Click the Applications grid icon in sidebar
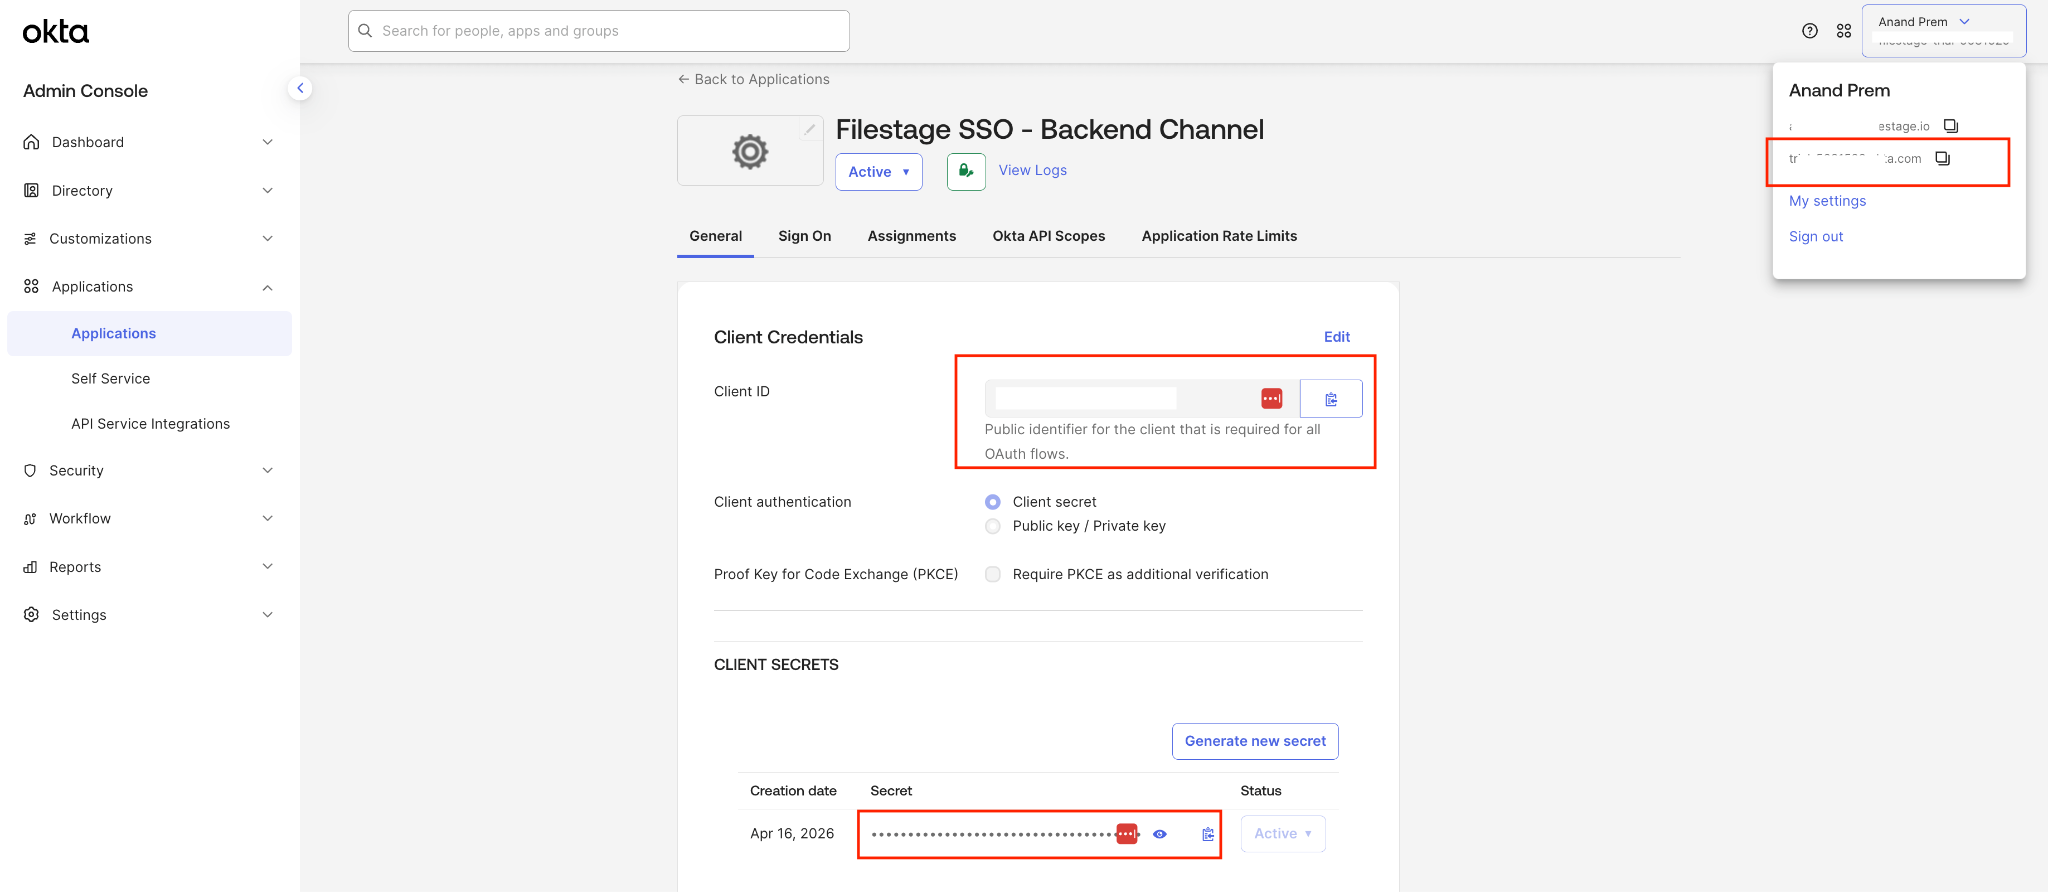2048x892 pixels. [x=31, y=286]
